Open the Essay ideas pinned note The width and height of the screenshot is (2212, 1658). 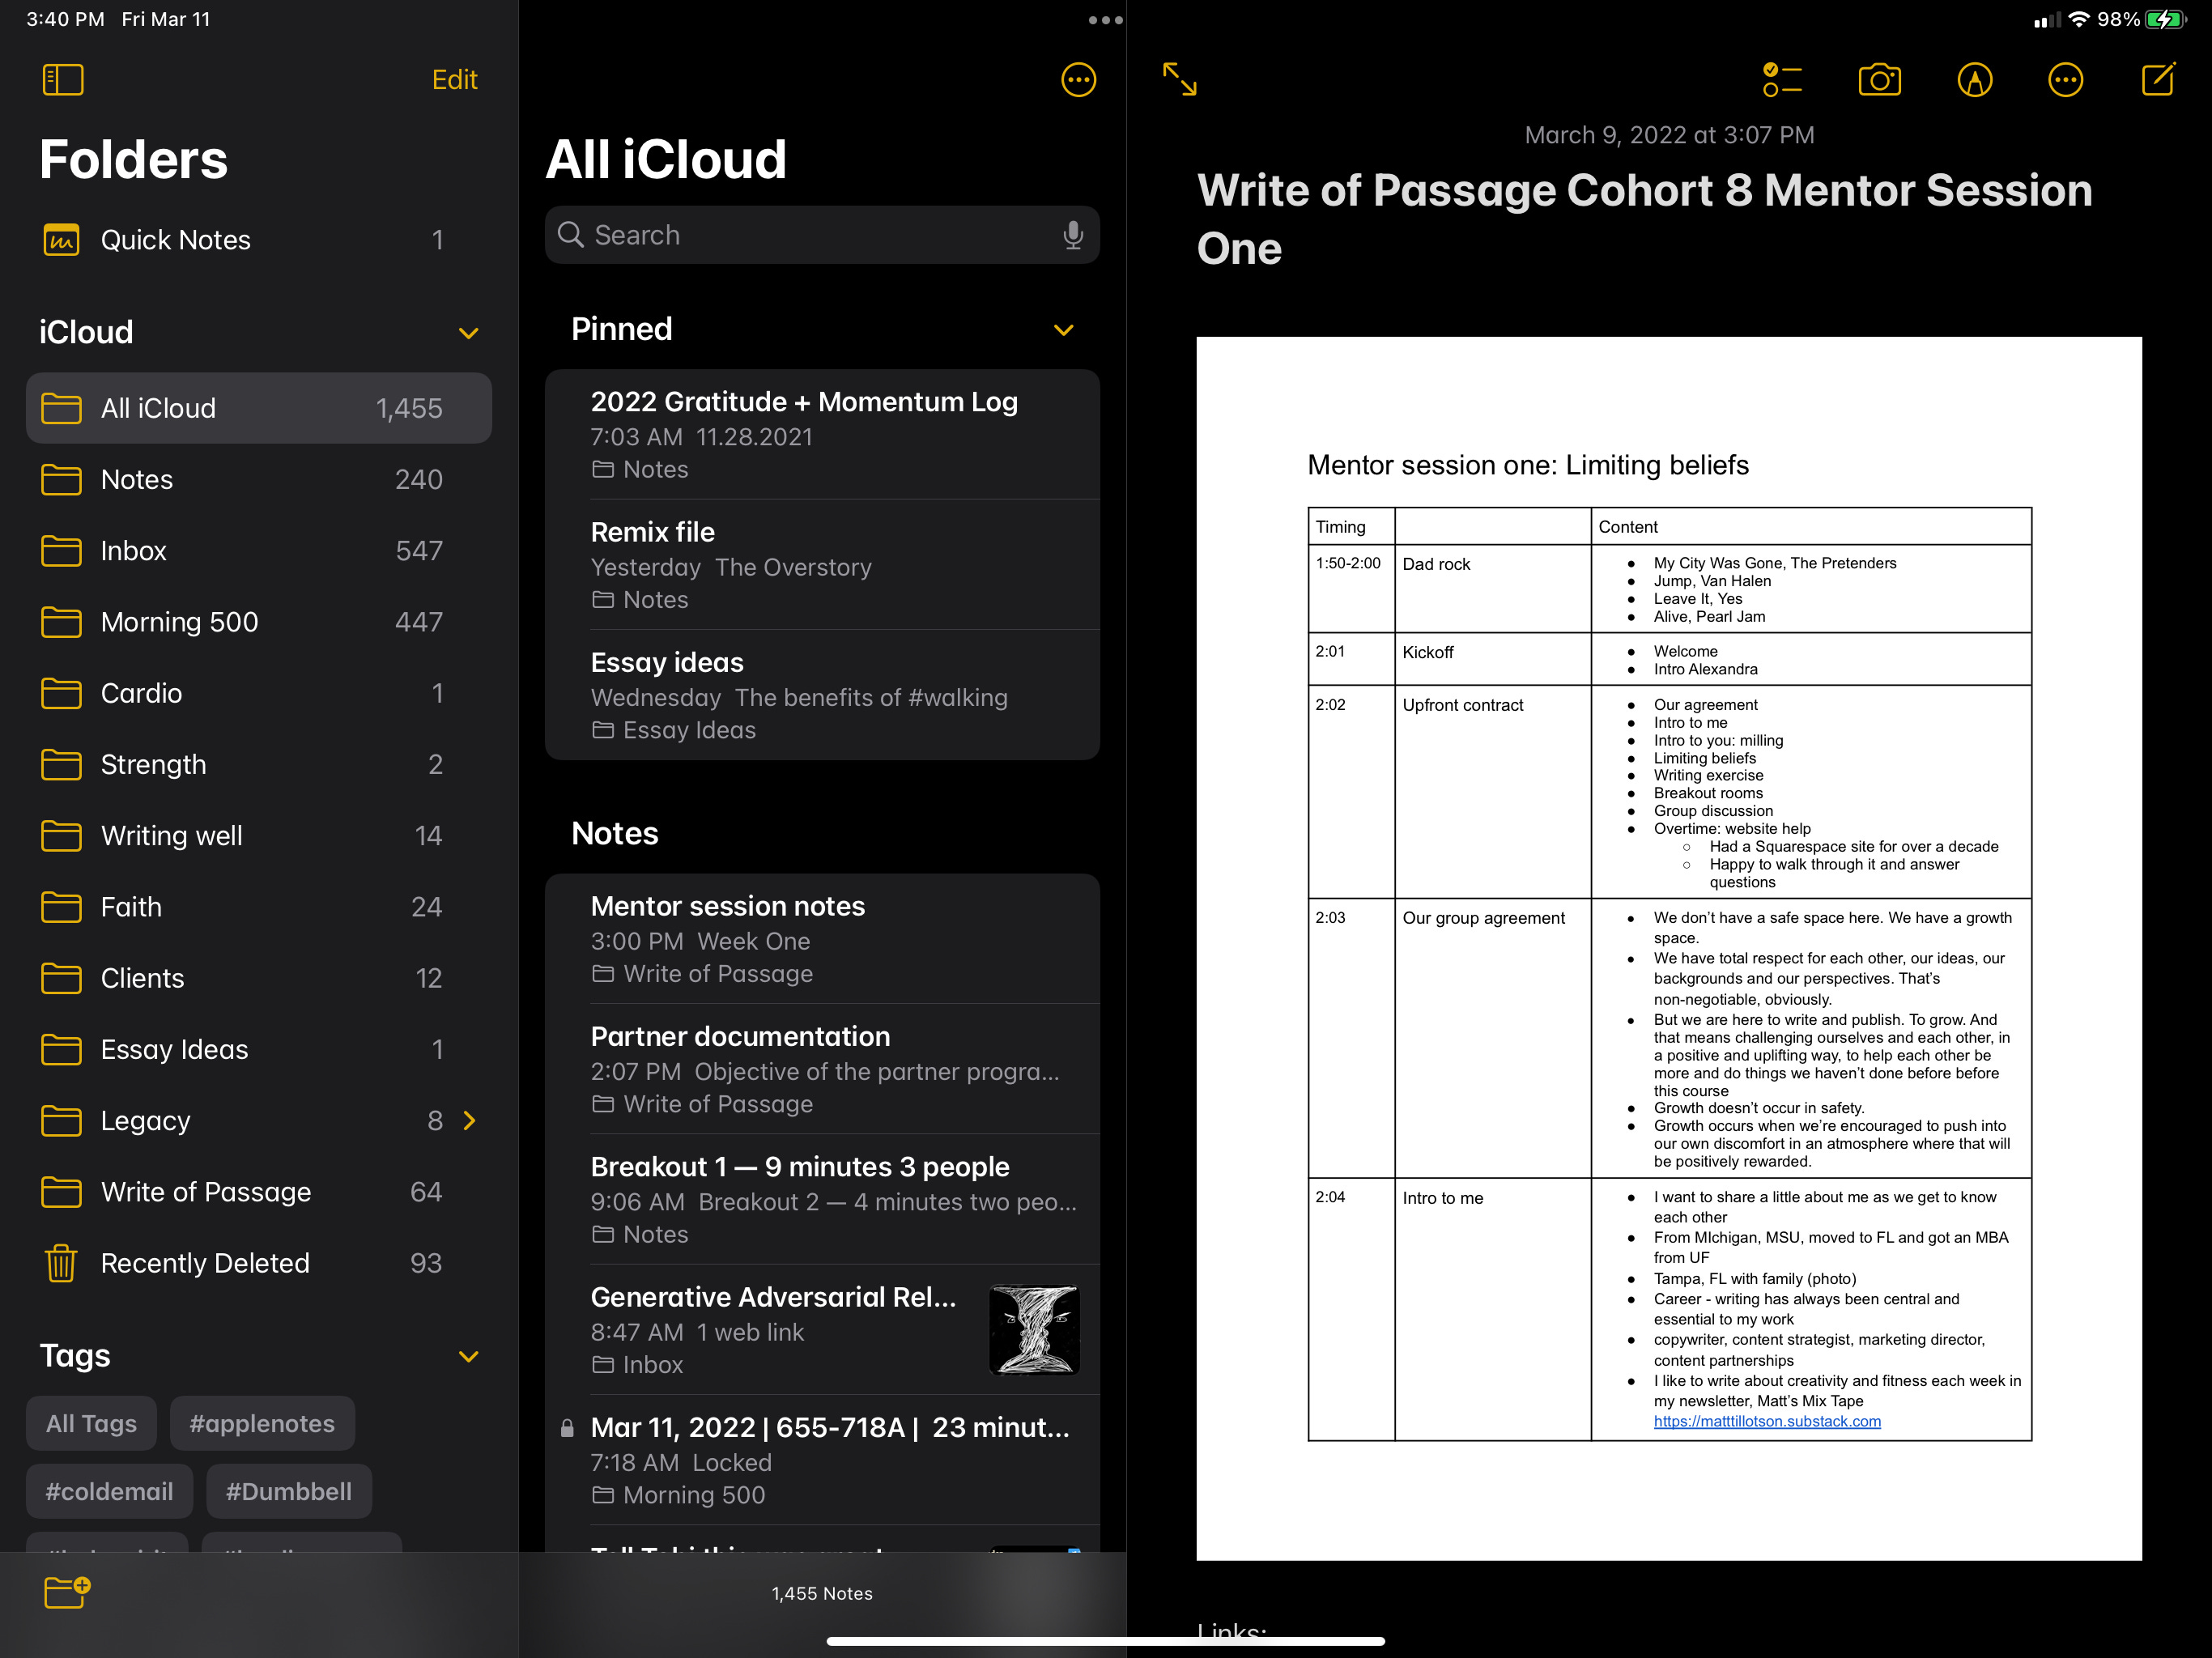822,695
